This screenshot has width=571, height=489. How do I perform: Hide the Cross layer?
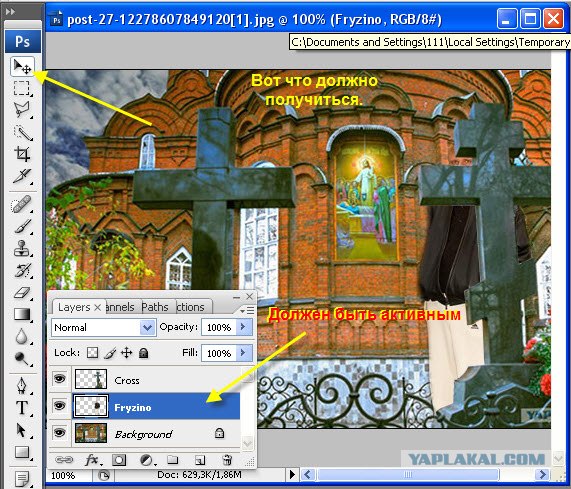point(59,379)
